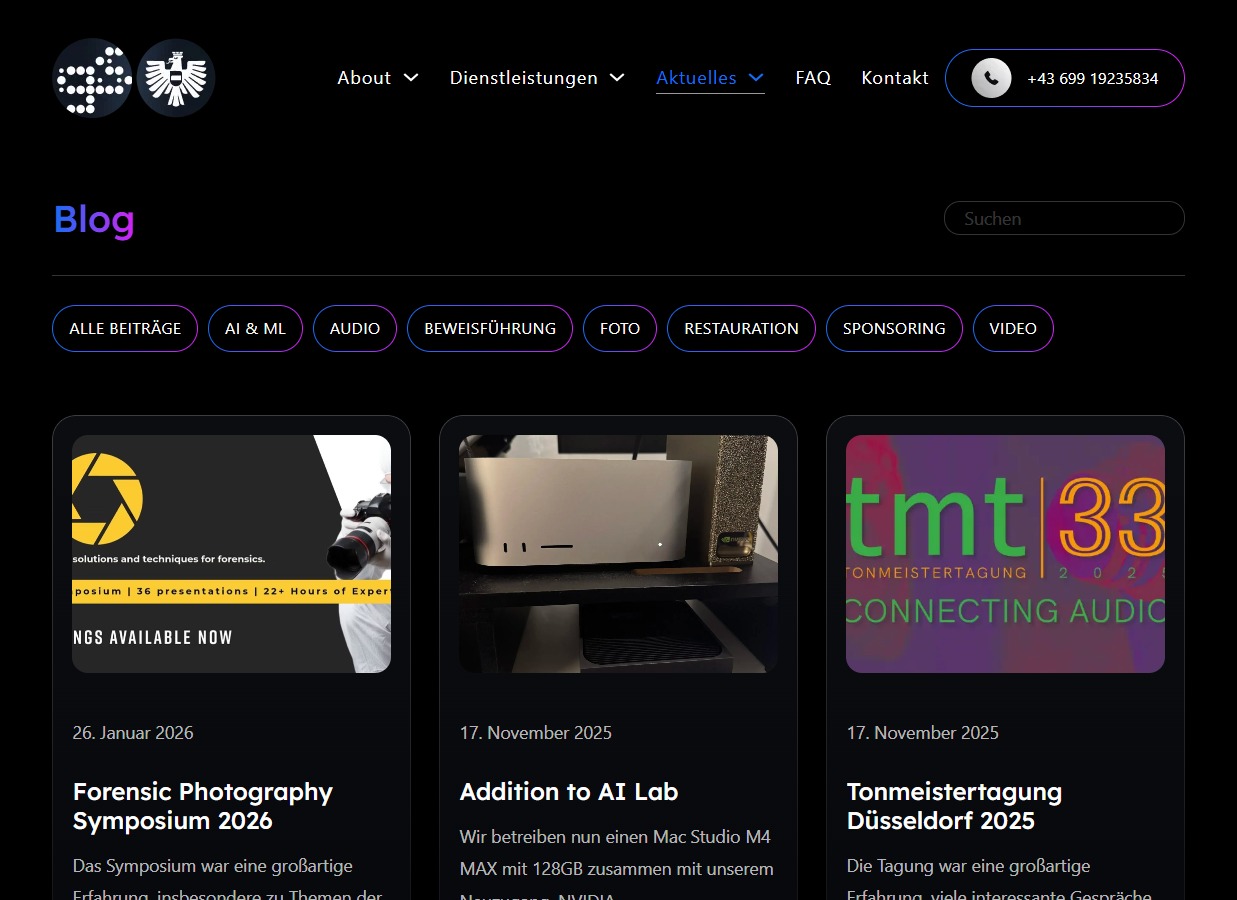This screenshot has height=900, width=1237.
Task: Show Restauration category posts
Action: [741, 328]
